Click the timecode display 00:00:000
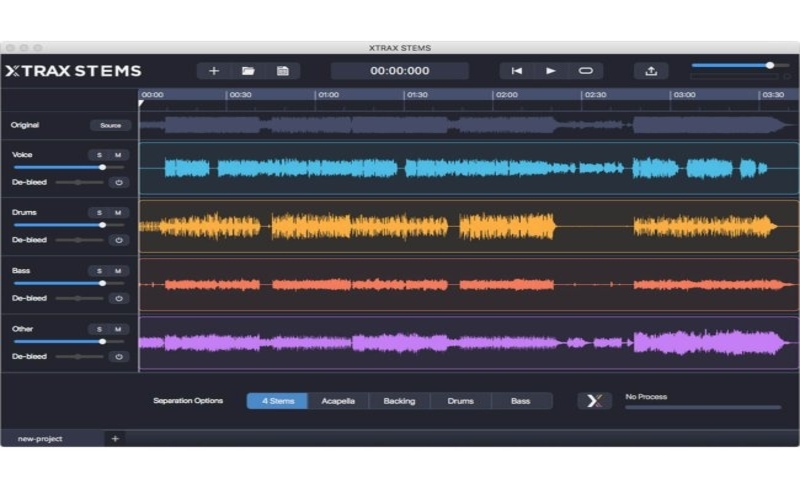 [400, 71]
